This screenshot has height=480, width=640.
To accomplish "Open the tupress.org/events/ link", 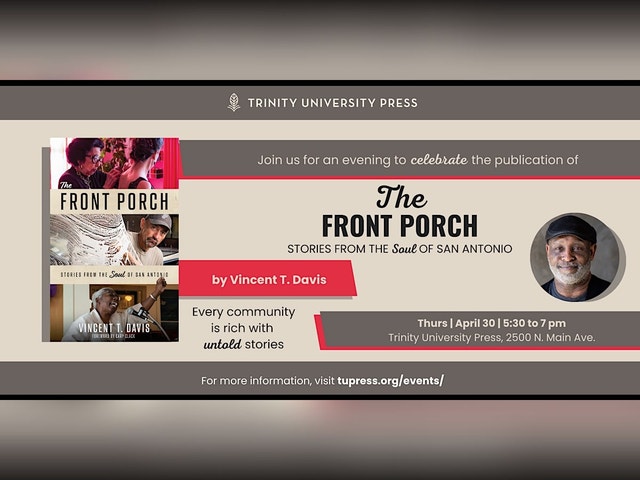I will coord(390,380).
